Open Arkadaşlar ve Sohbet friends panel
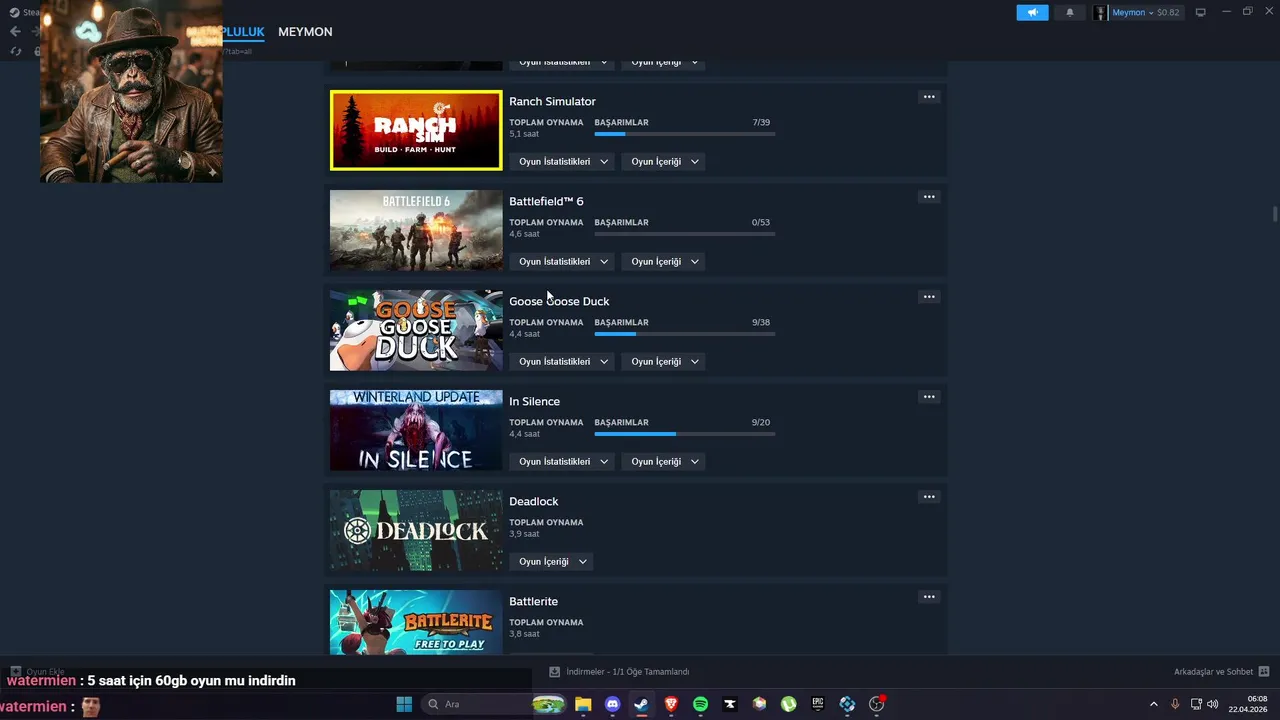Screen dimensions: 1280x720 coord(1221,672)
